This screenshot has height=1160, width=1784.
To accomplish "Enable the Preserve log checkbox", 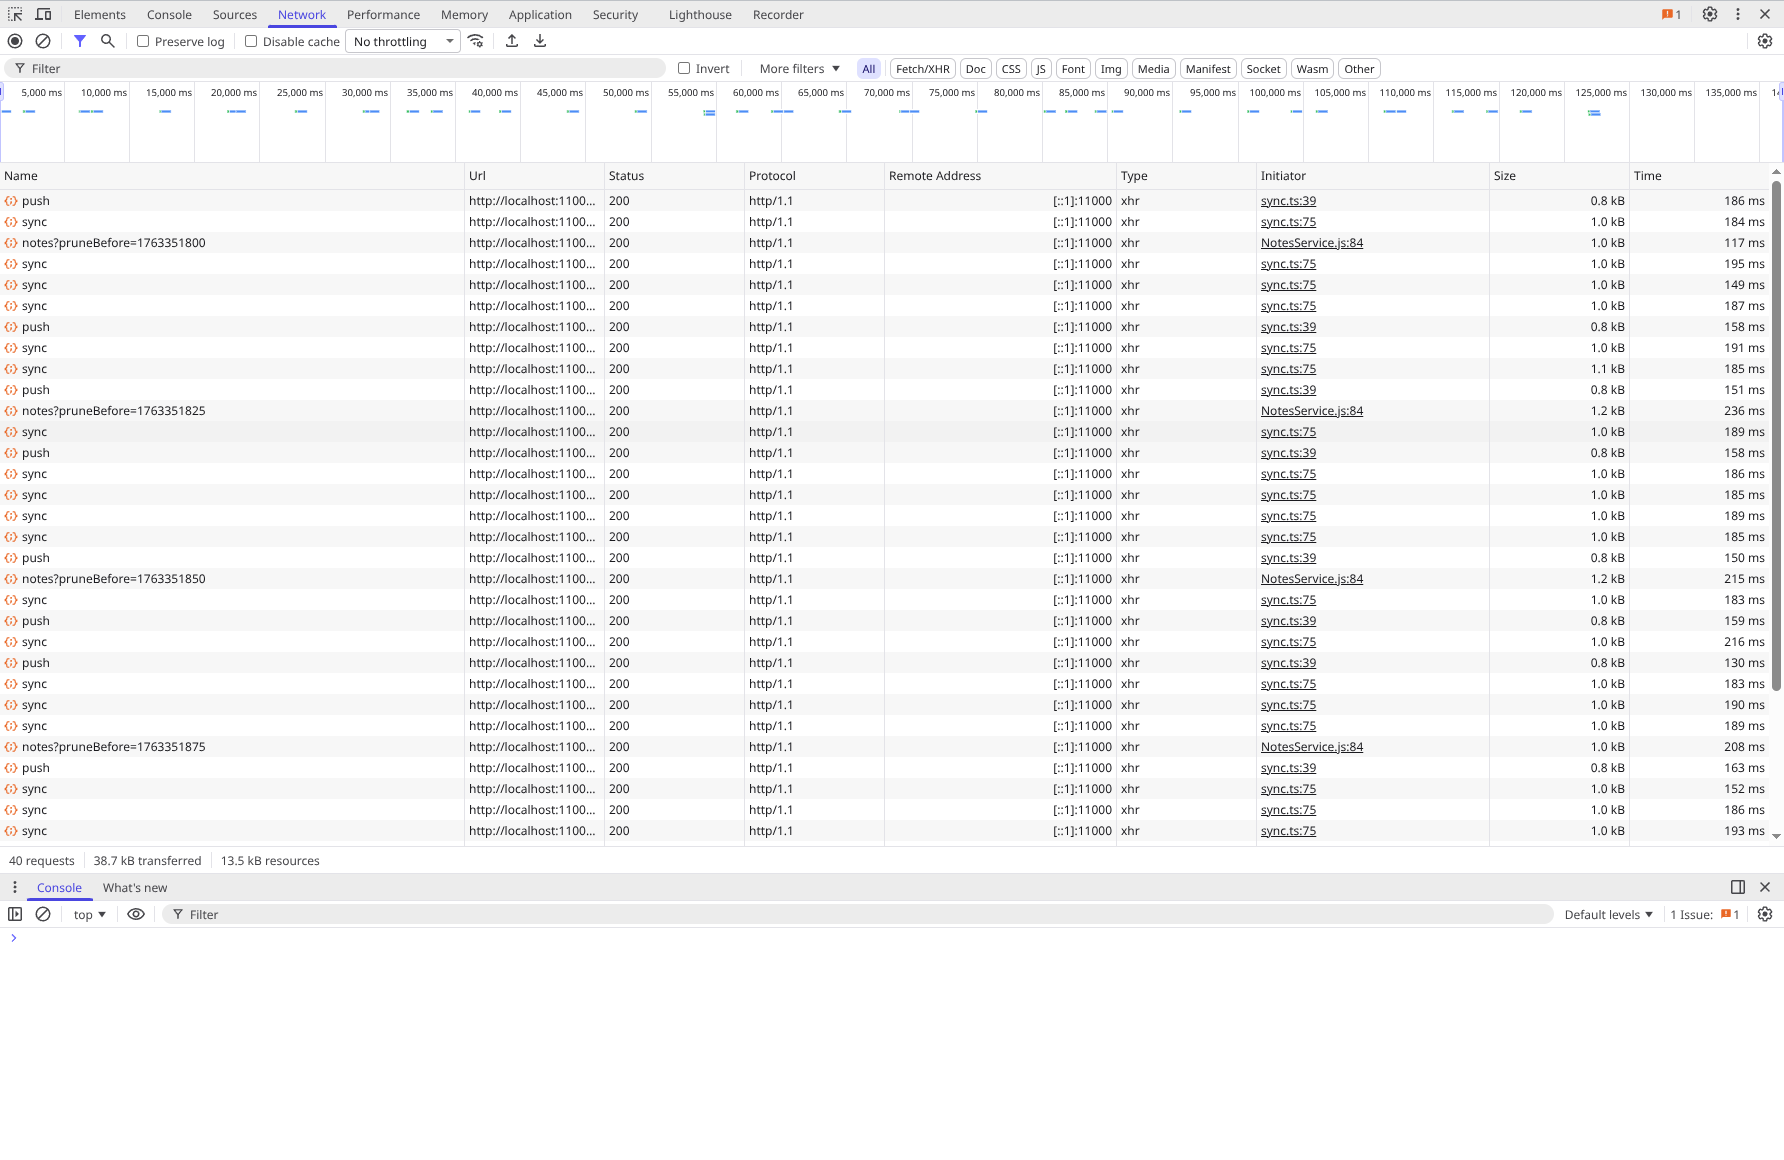I will tap(143, 41).
